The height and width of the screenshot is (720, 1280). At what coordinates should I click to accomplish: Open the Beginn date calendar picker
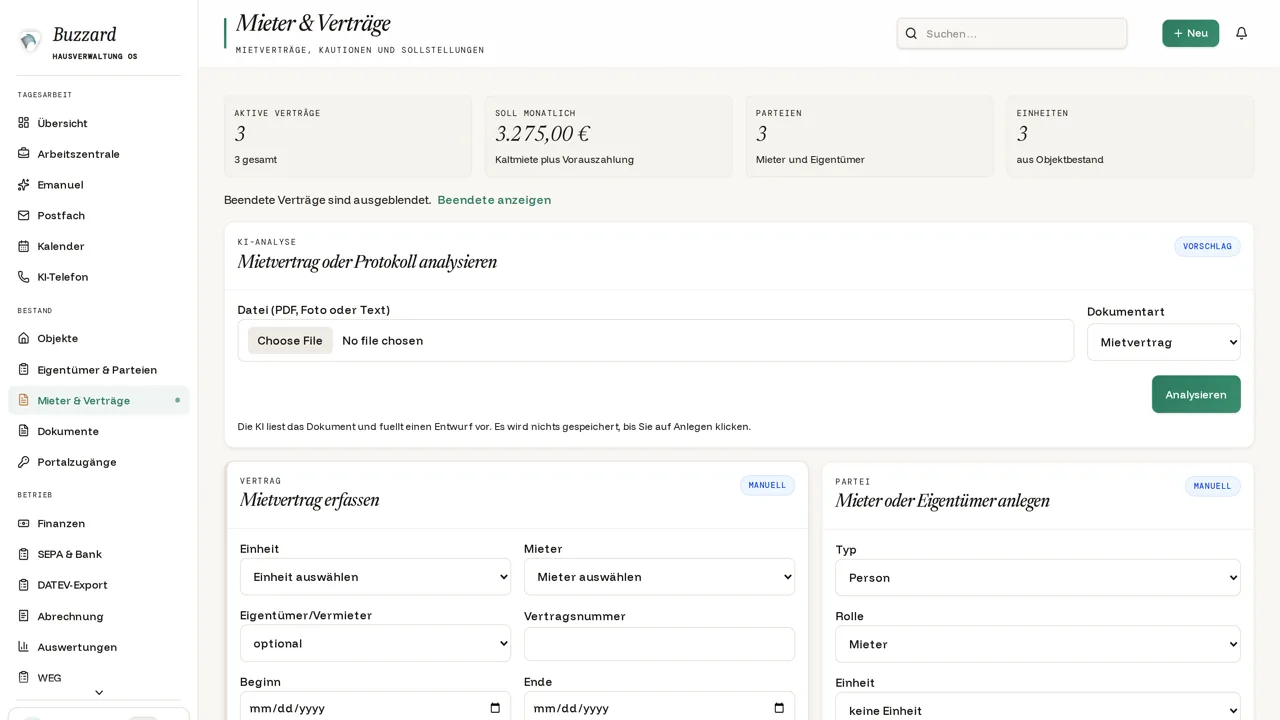pos(495,708)
